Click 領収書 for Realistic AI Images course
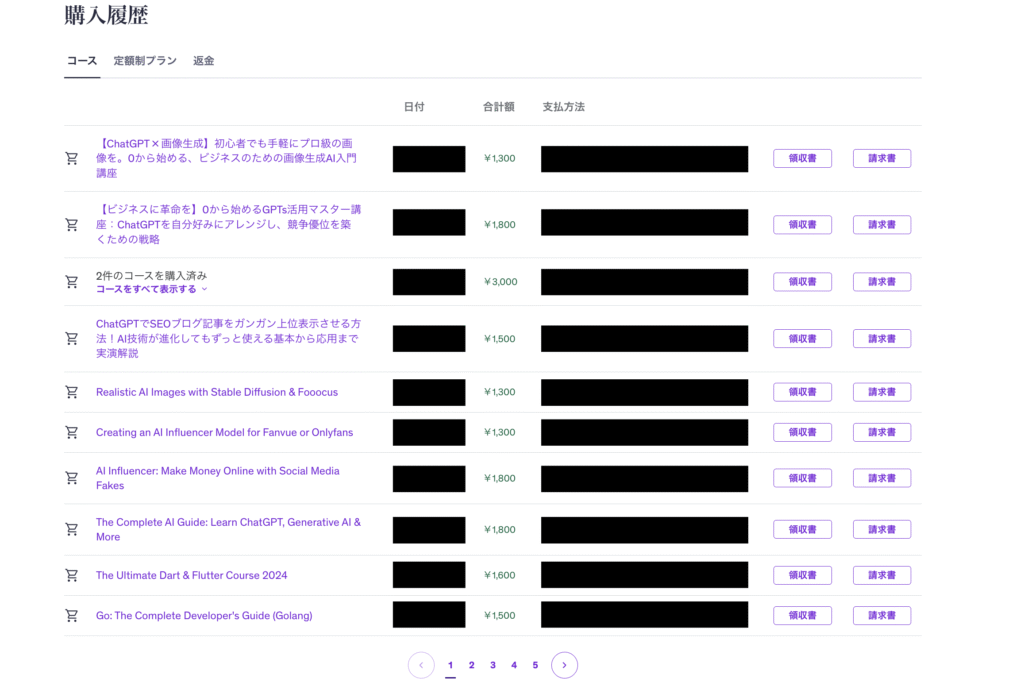 pyautogui.click(x=803, y=392)
